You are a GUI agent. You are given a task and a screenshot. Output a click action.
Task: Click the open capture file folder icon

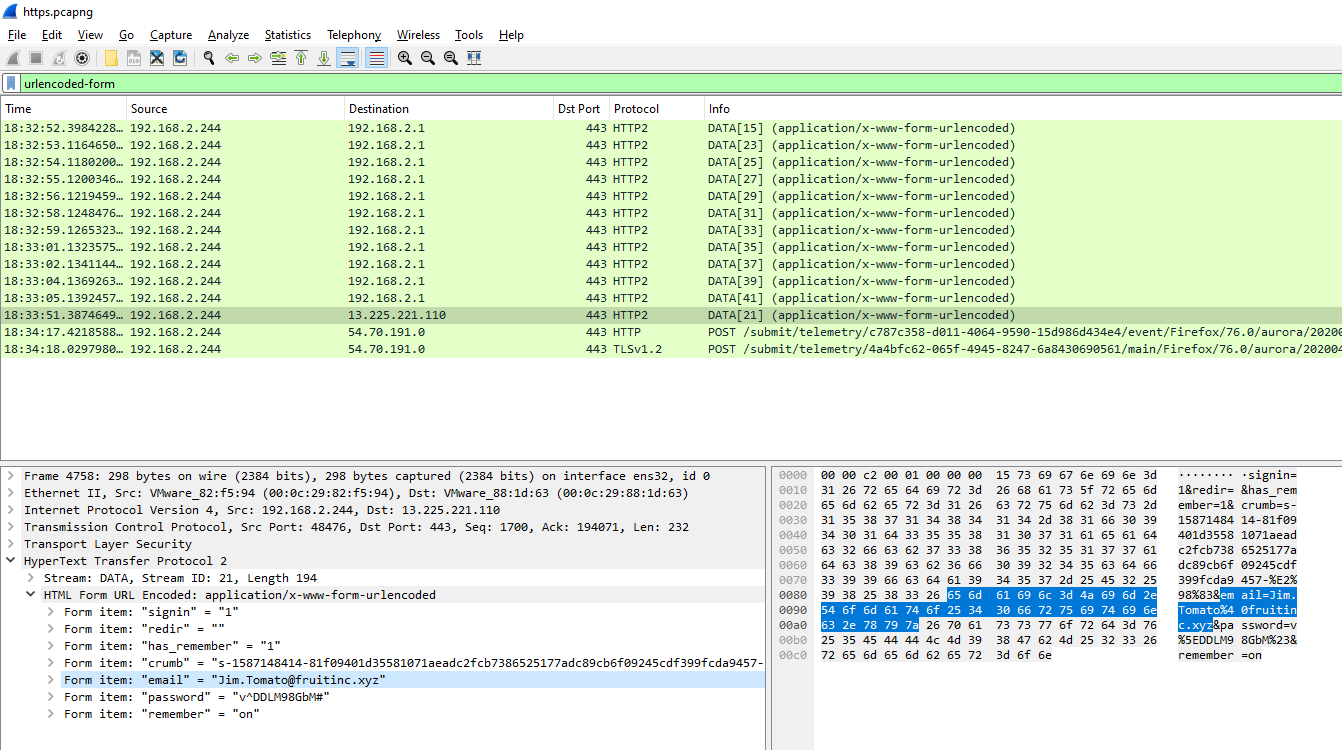(111, 58)
